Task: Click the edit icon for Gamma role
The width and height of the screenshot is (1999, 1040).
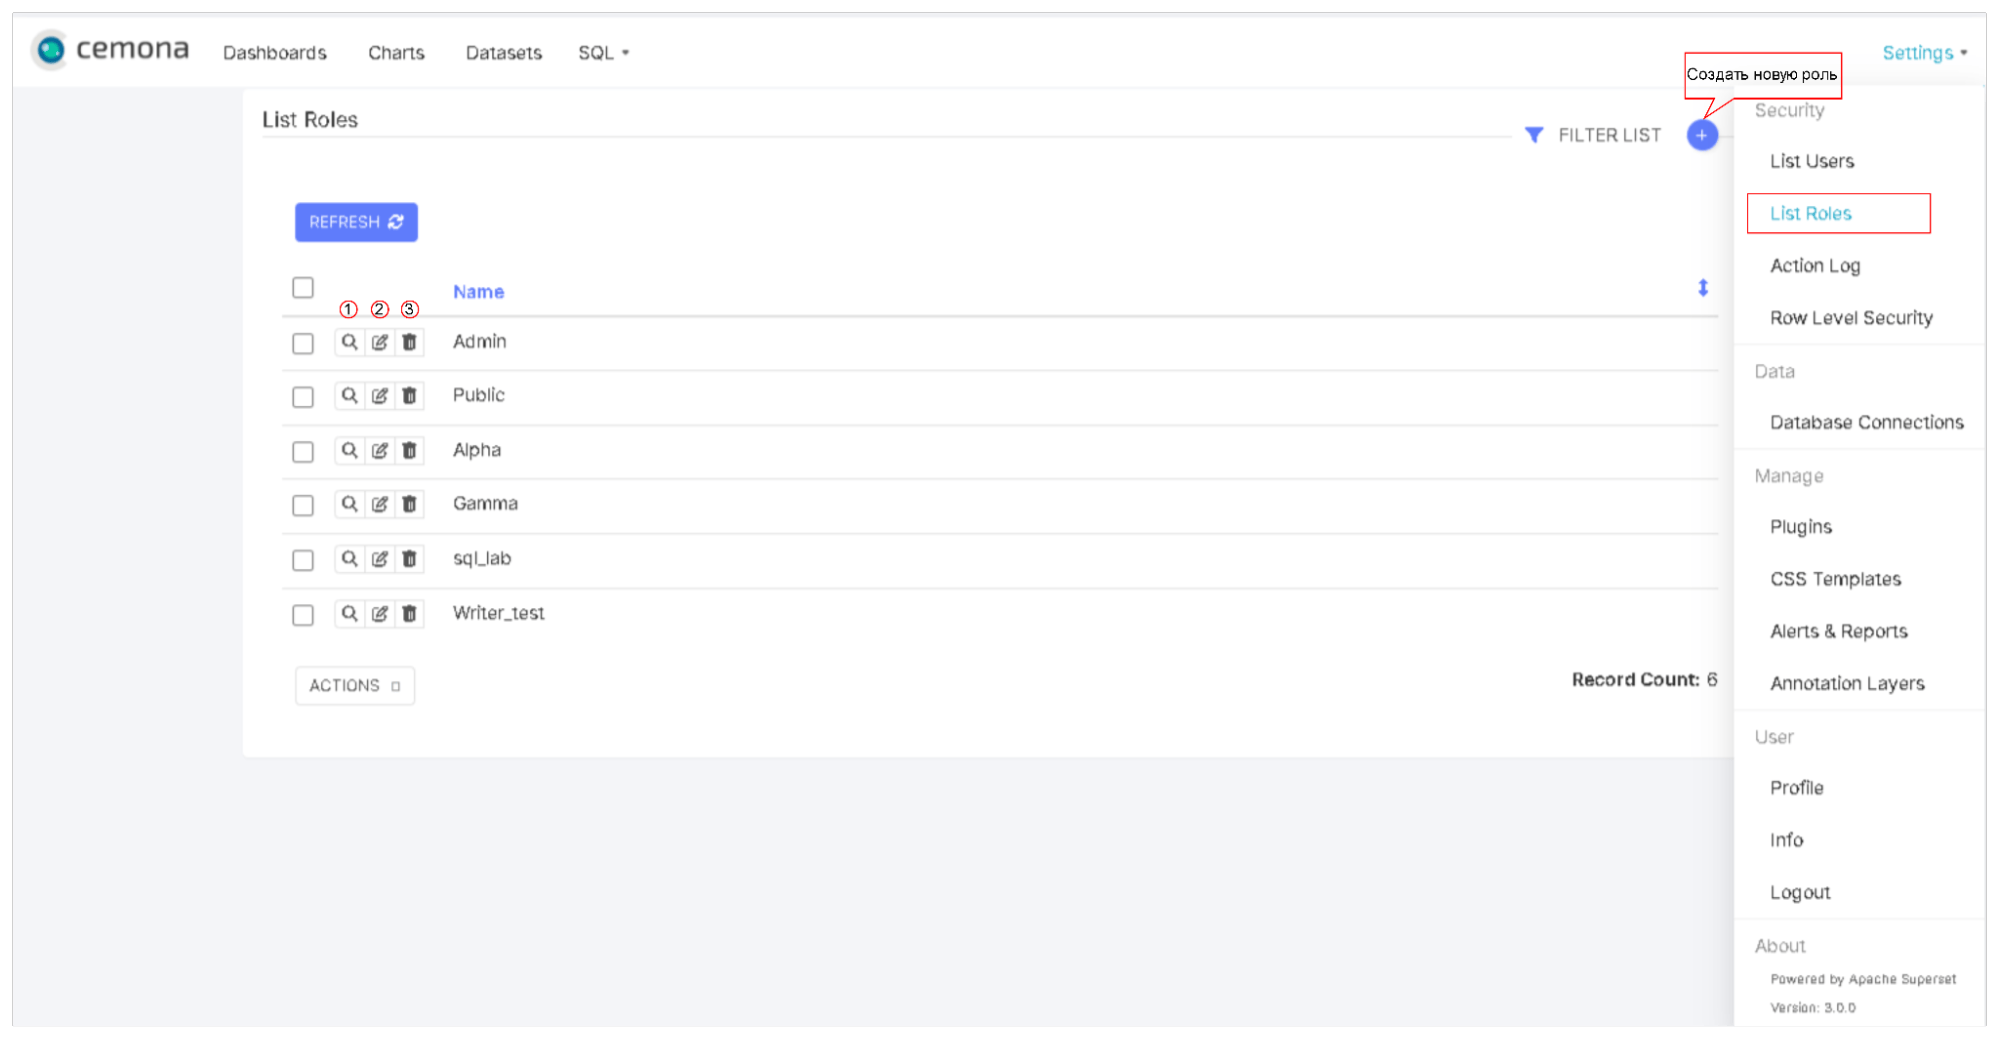Action: (x=380, y=504)
